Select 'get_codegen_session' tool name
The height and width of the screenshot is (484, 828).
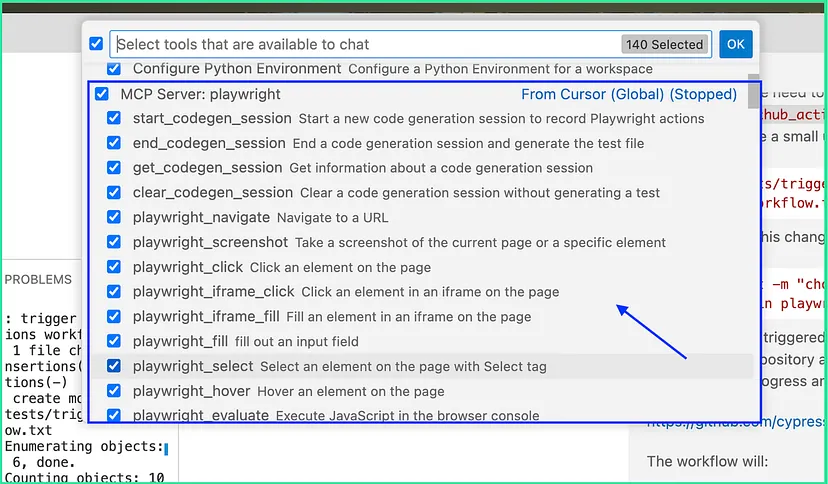[x=208, y=168]
